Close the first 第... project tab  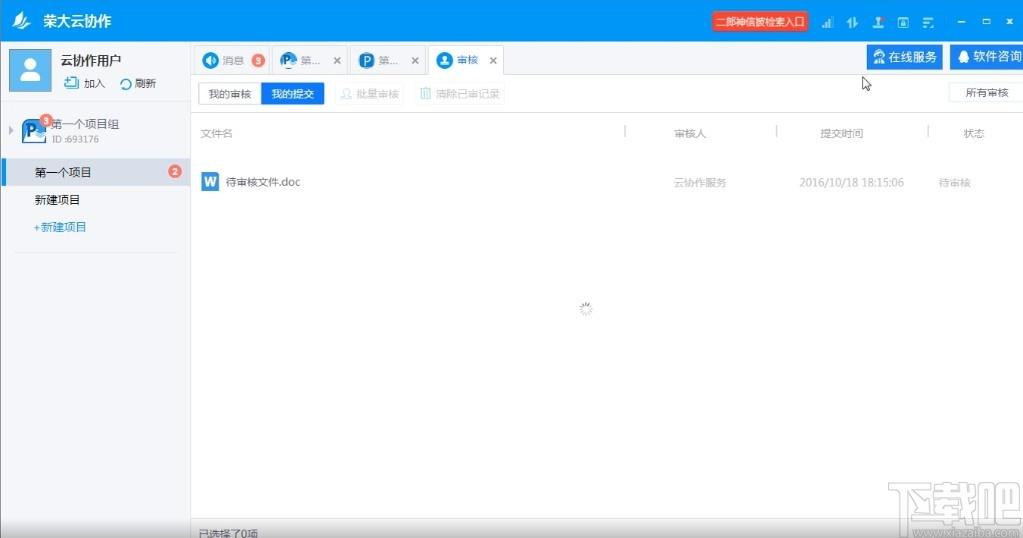coord(337,61)
